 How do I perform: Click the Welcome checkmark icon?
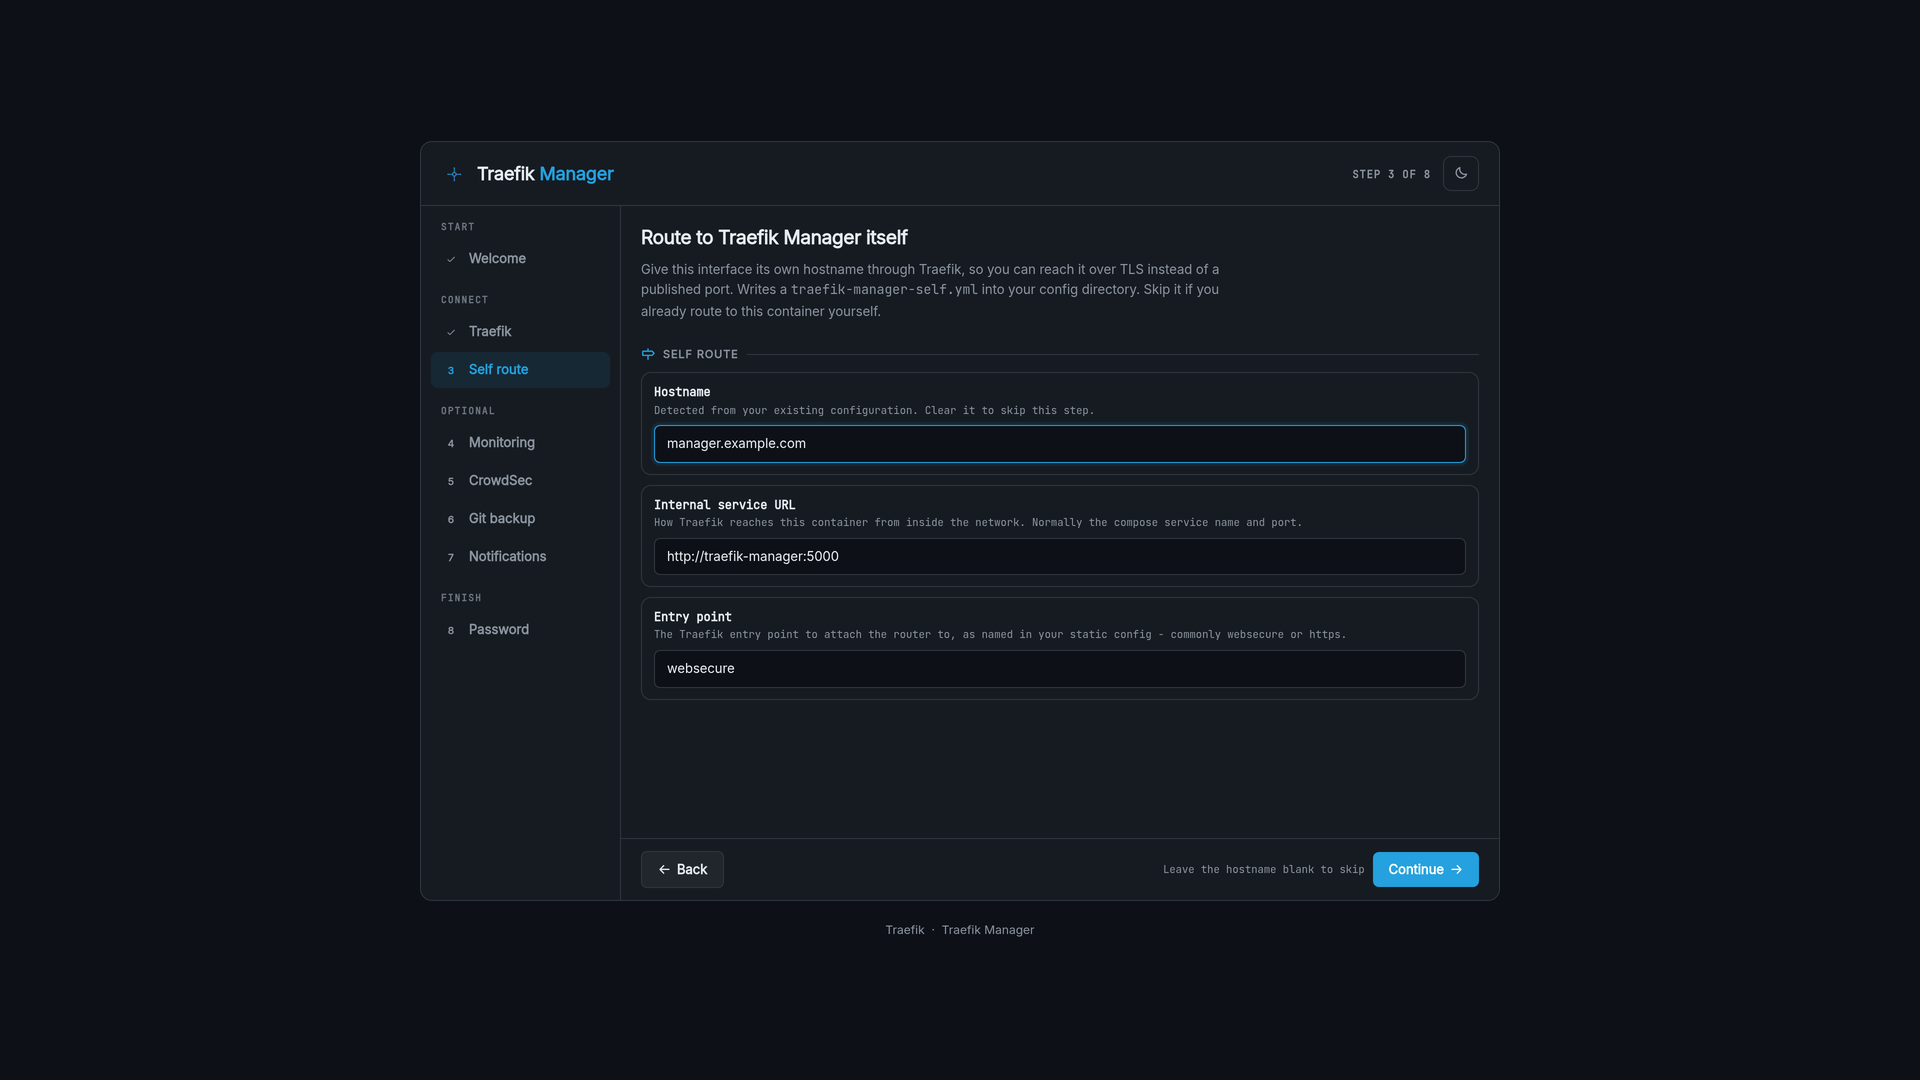(x=451, y=260)
